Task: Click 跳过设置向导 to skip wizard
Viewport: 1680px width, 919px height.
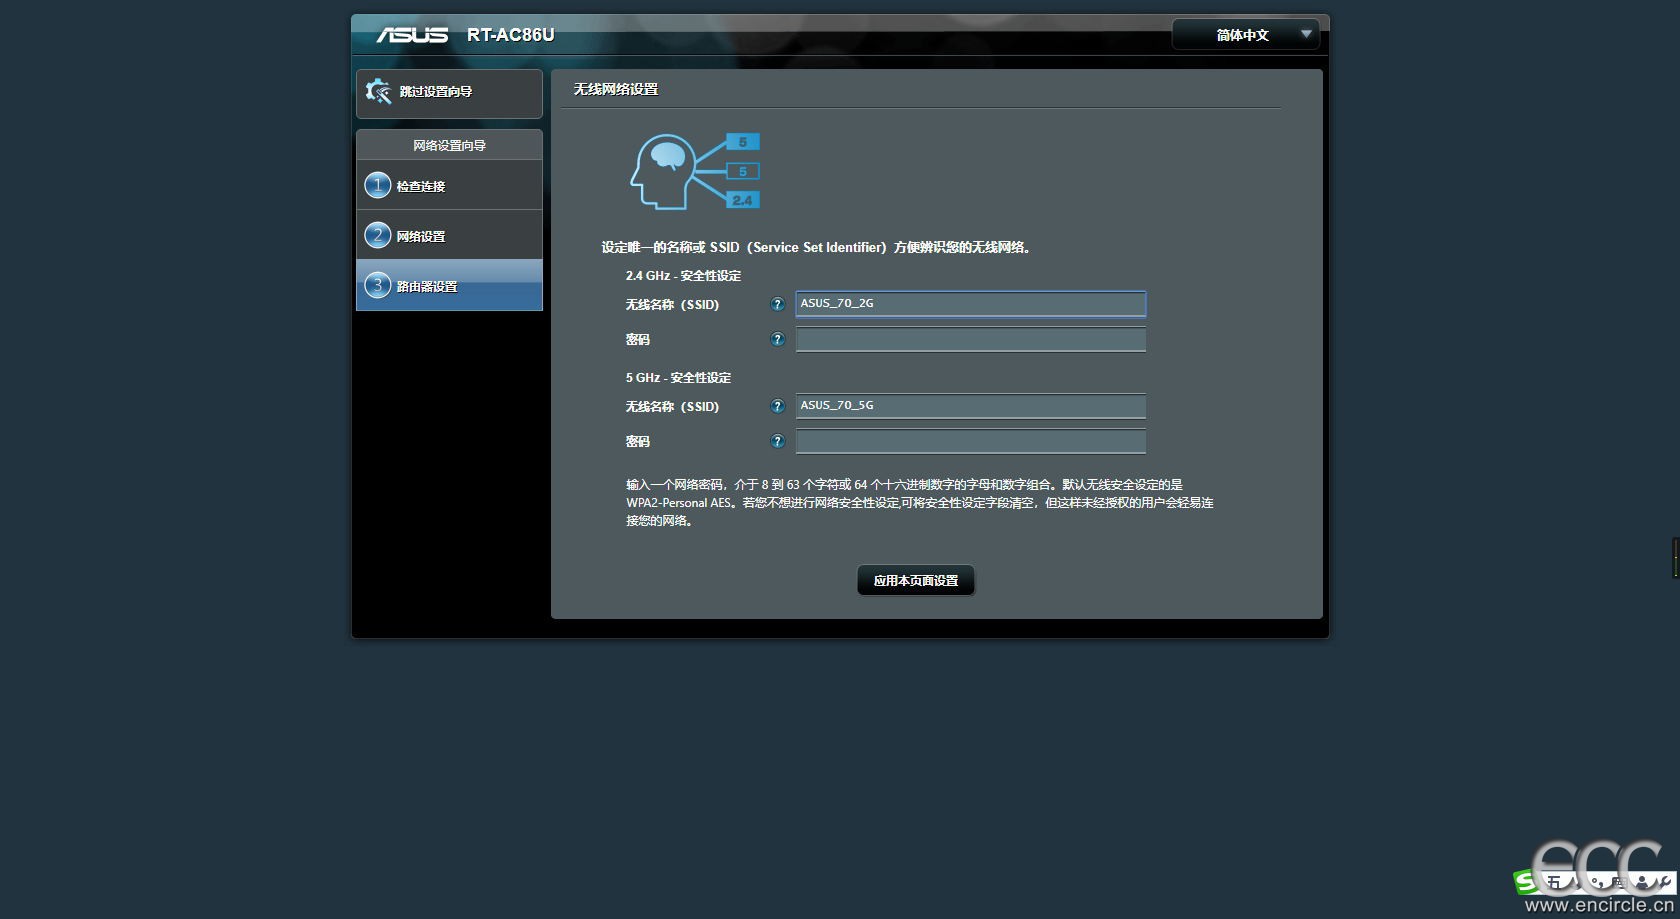Action: tap(436, 92)
